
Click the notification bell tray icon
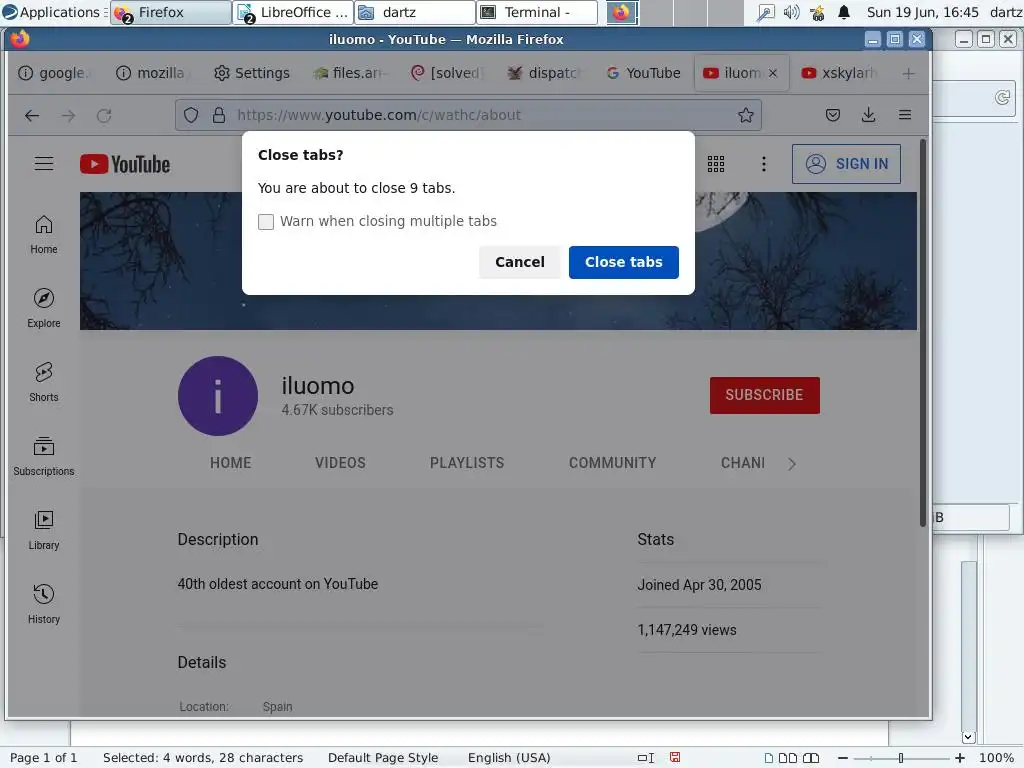pyautogui.click(x=844, y=12)
